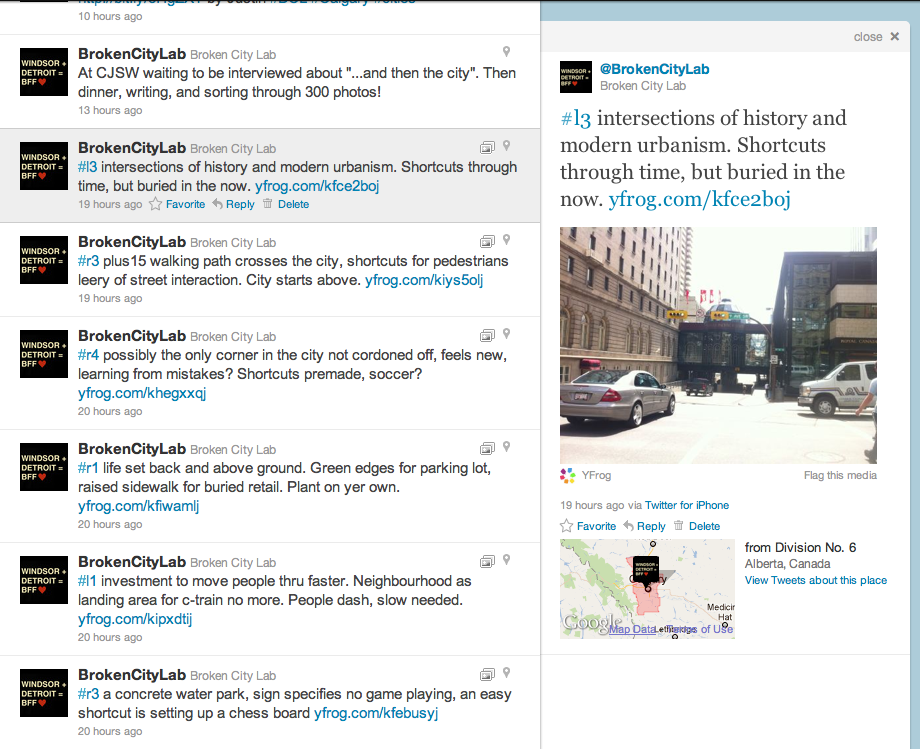Open BrokenCityLab avatar in detail panel
The height and width of the screenshot is (749, 920).
(576, 77)
